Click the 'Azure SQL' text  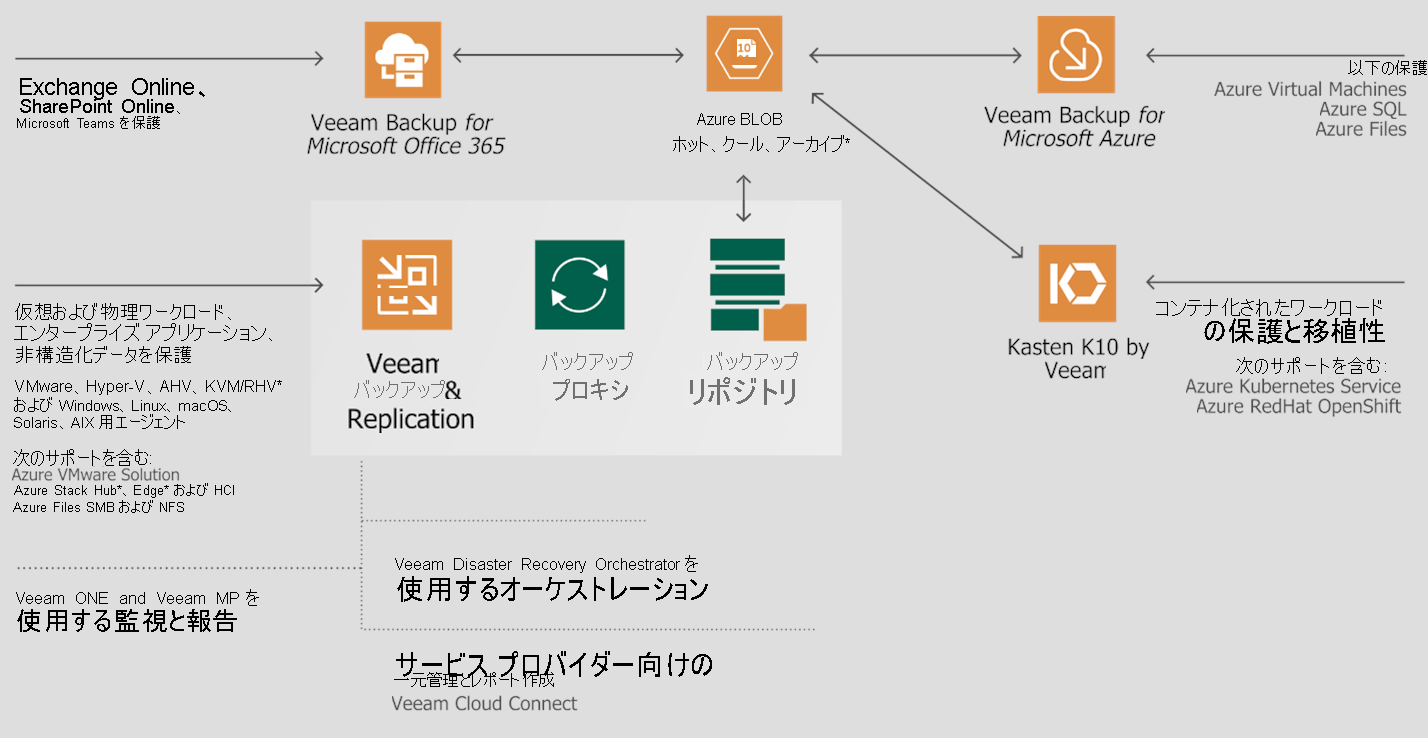coord(1362,109)
